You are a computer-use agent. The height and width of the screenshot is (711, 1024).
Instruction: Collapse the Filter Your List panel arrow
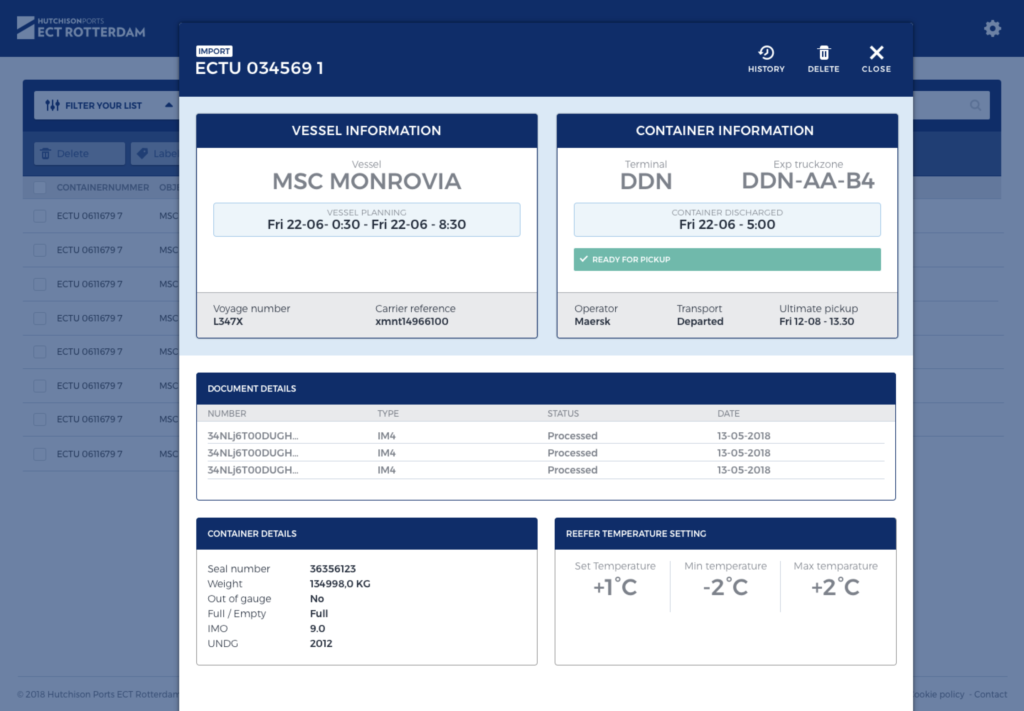click(x=168, y=105)
